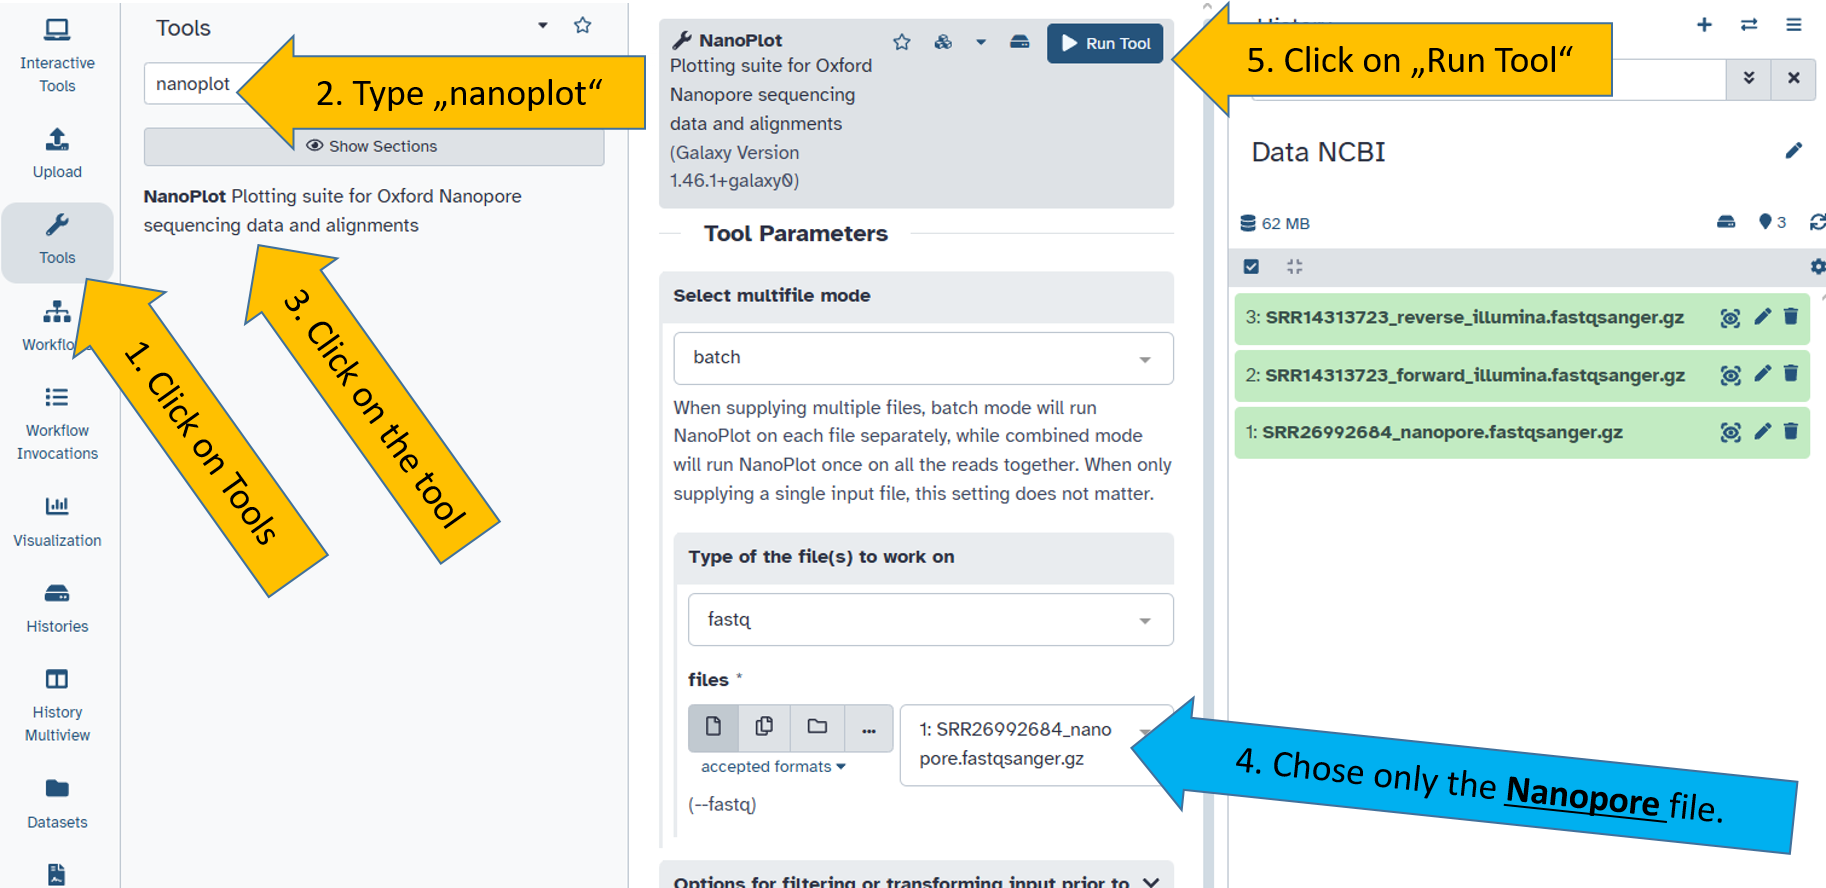Edit attributes of SRR14313723_forward_illumina dataset
Viewport: 1826px width, 888px height.
[x=1762, y=374]
